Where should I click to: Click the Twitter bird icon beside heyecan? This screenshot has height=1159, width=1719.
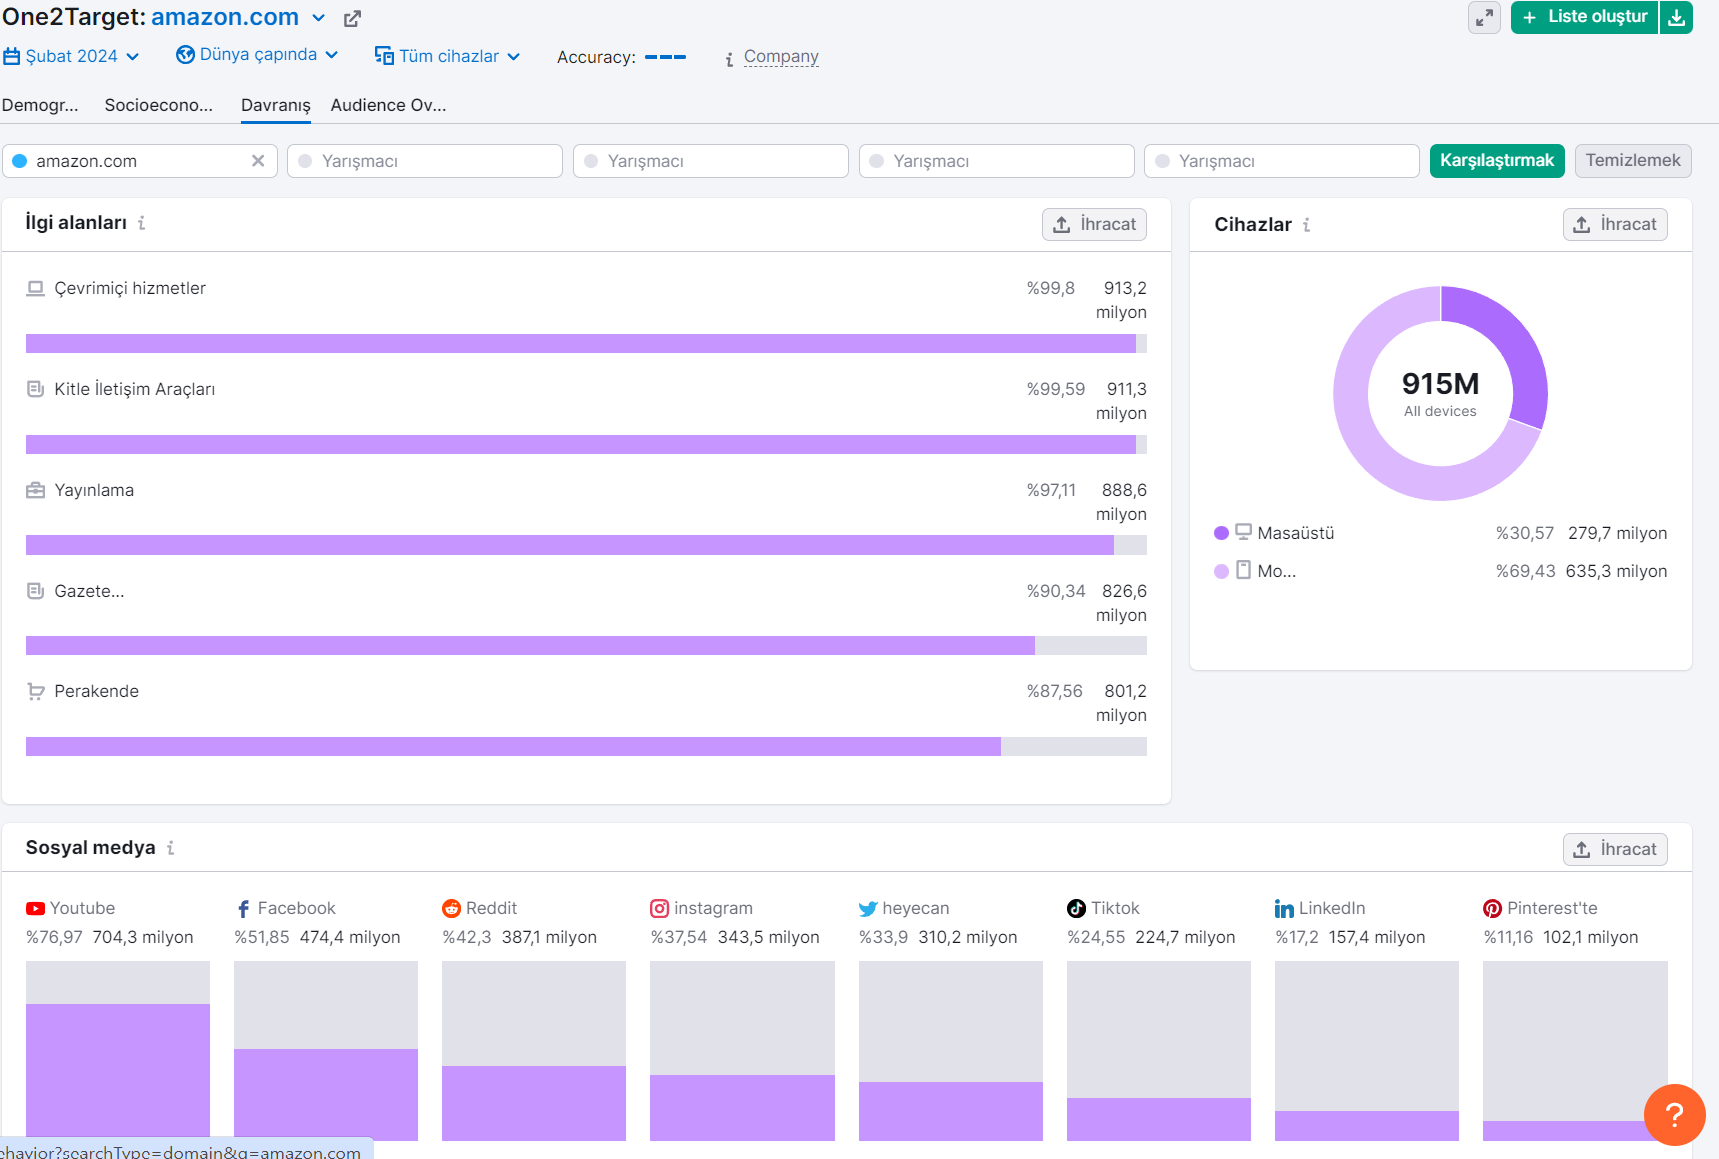point(868,909)
